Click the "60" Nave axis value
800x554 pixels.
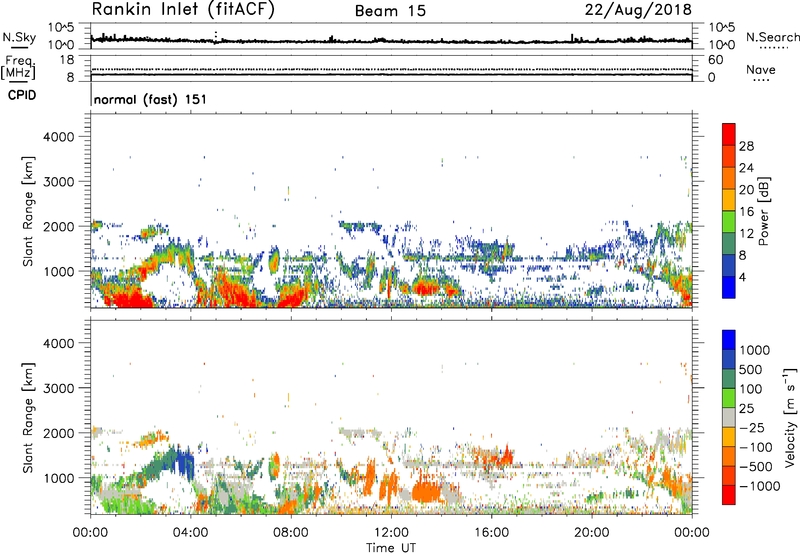pos(715,60)
